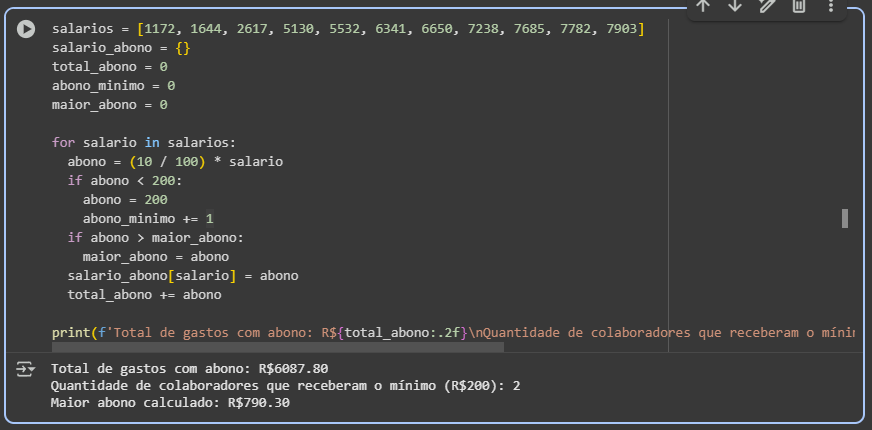Click output line about colaboradores receiving mínimo

point(285,385)
